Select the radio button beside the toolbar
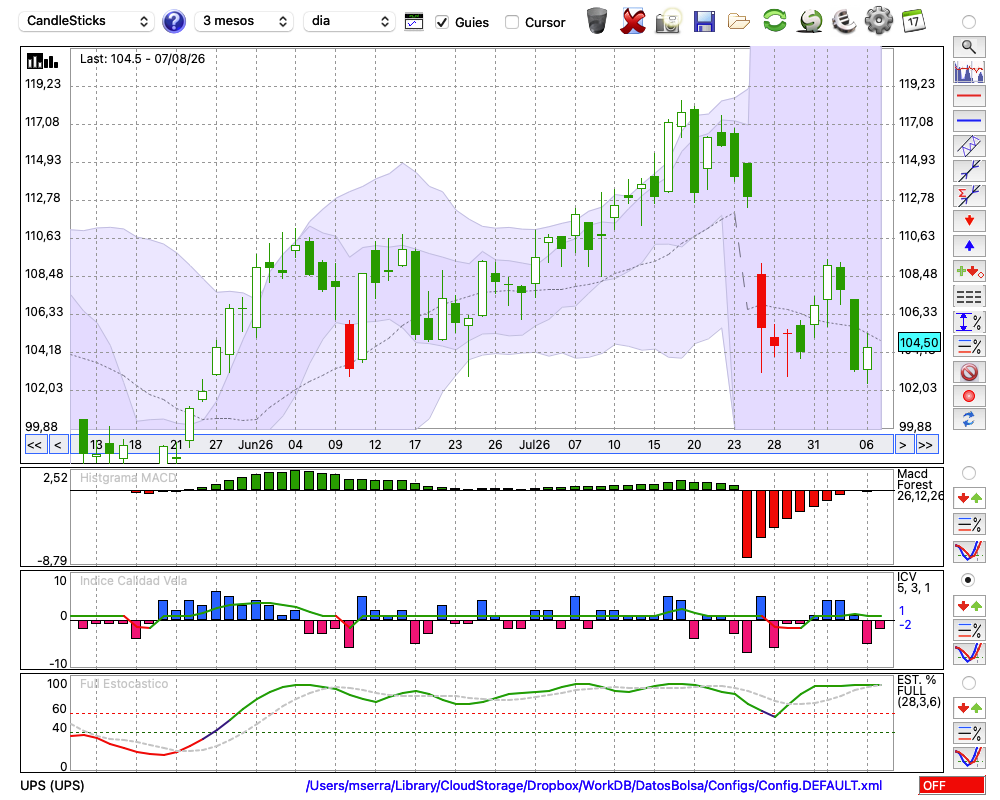This screenshot has width=1000, height=800. 969,22
